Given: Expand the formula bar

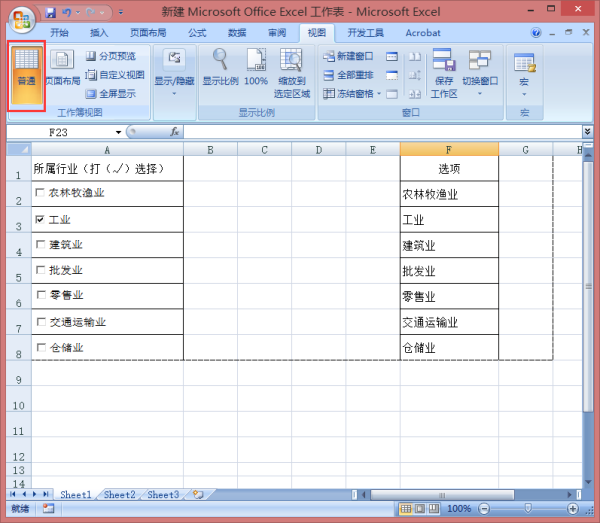Looking at the screenshot, I should coord(587,132).
